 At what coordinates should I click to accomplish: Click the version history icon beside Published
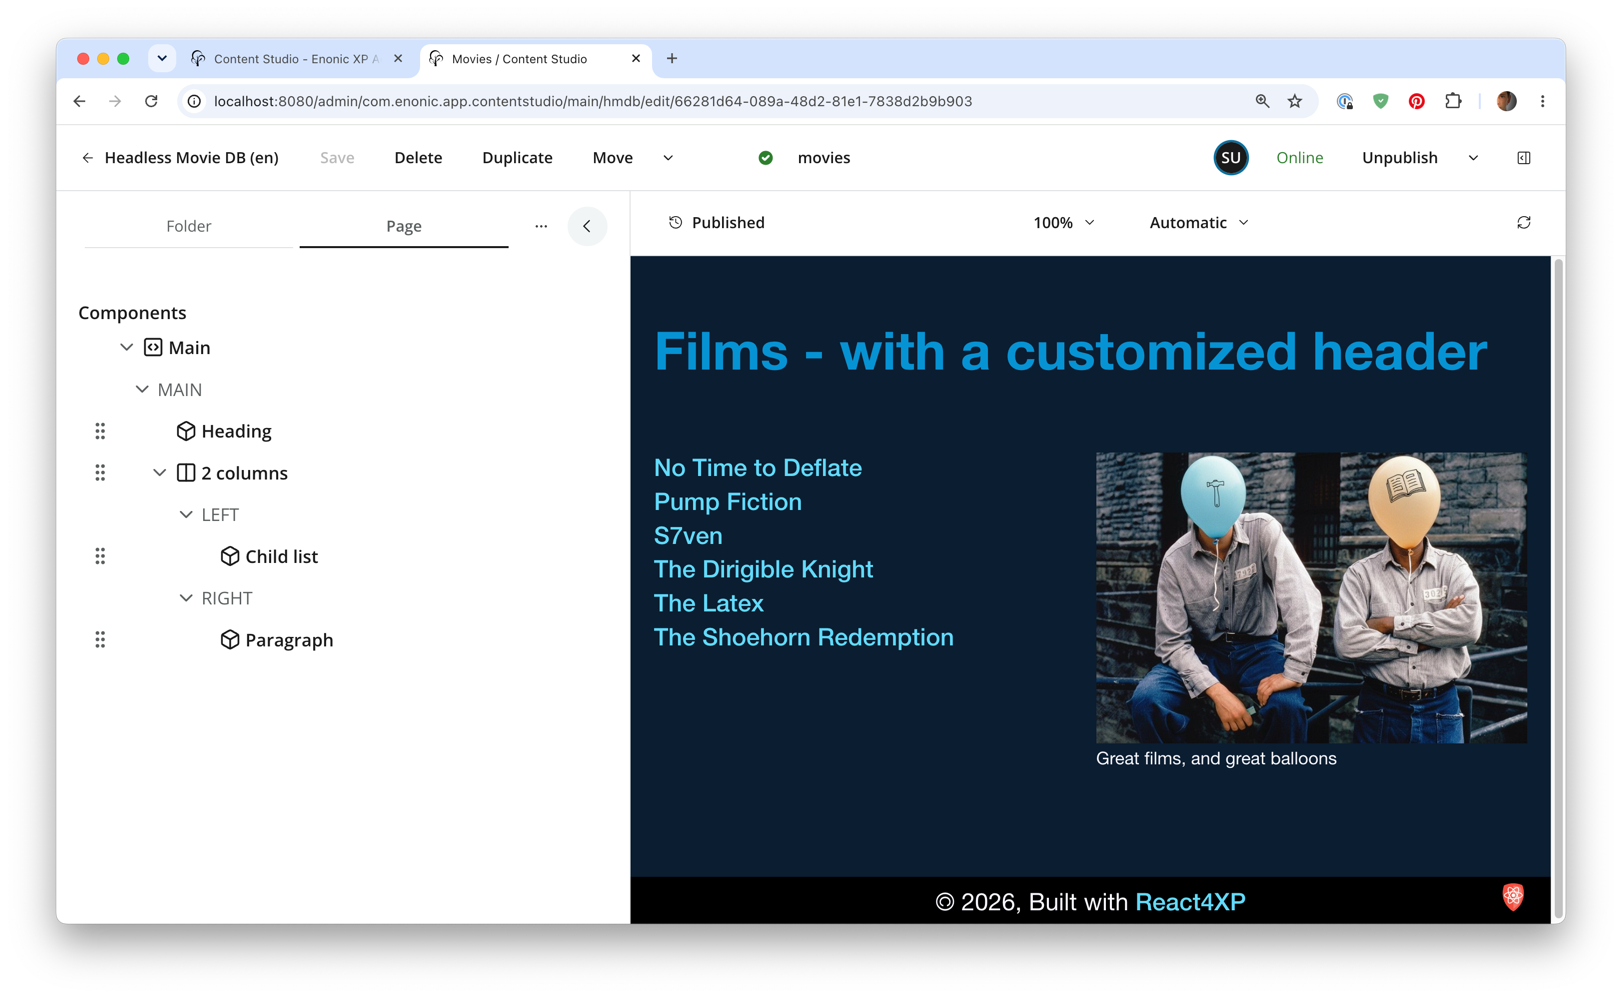point(676,223)
